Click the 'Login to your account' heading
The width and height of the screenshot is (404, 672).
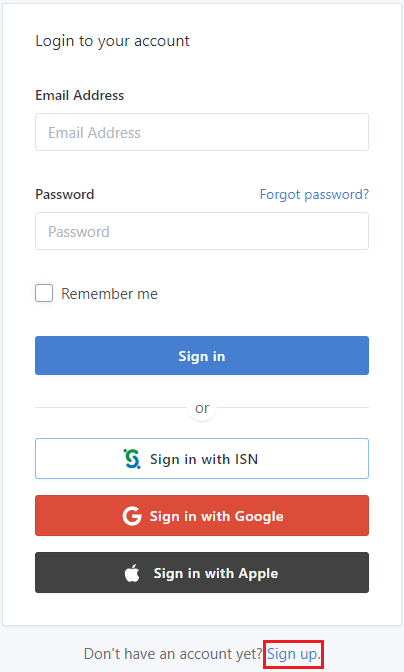click(x=112, y=41)
